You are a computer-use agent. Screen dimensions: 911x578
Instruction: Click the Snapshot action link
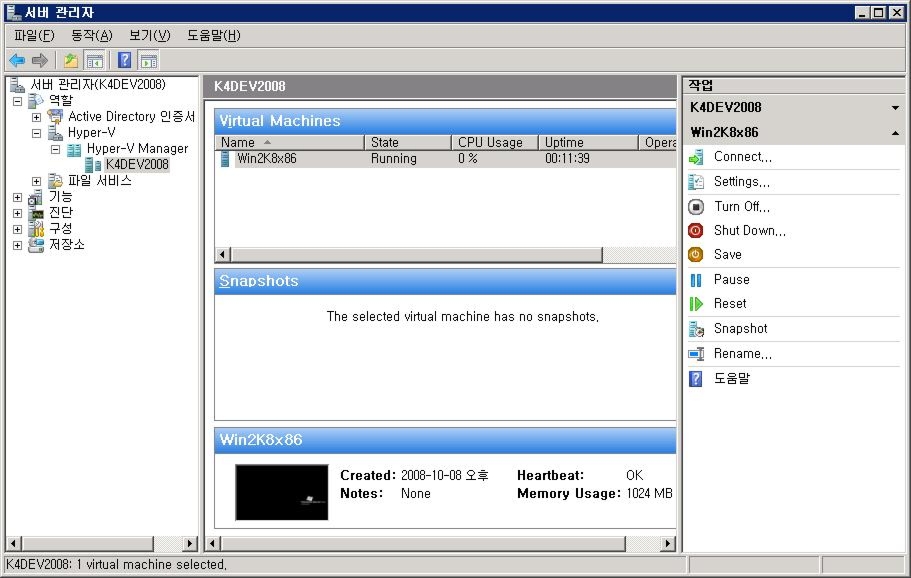740,329
